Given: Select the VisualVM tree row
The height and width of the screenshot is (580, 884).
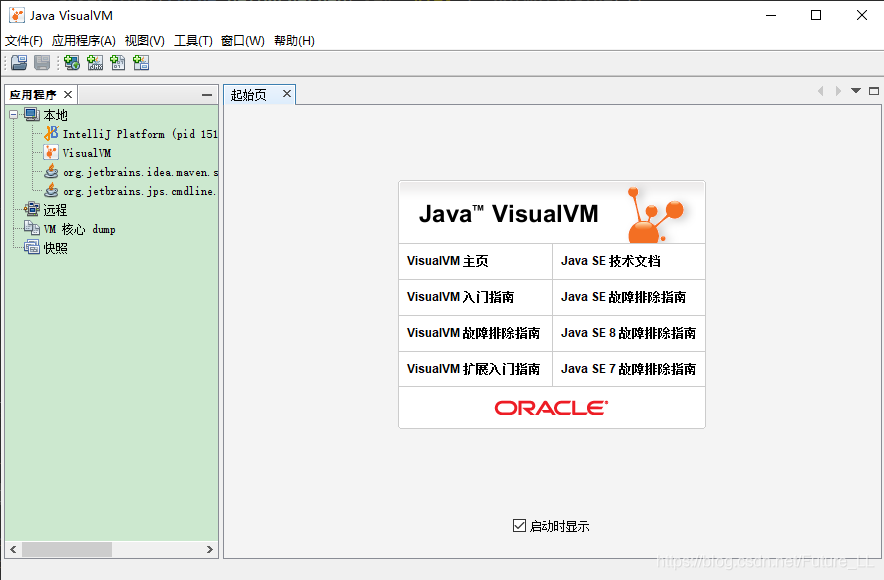Looking at the screenshot, I should click(87, 153).
